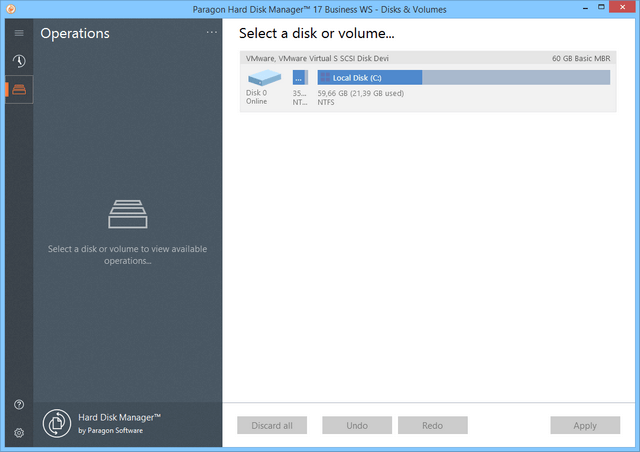The width and height of the screenshot is (640, 452).
Task: Select the Disks & Volumes sidebar icon
Action: coord(19,90)
